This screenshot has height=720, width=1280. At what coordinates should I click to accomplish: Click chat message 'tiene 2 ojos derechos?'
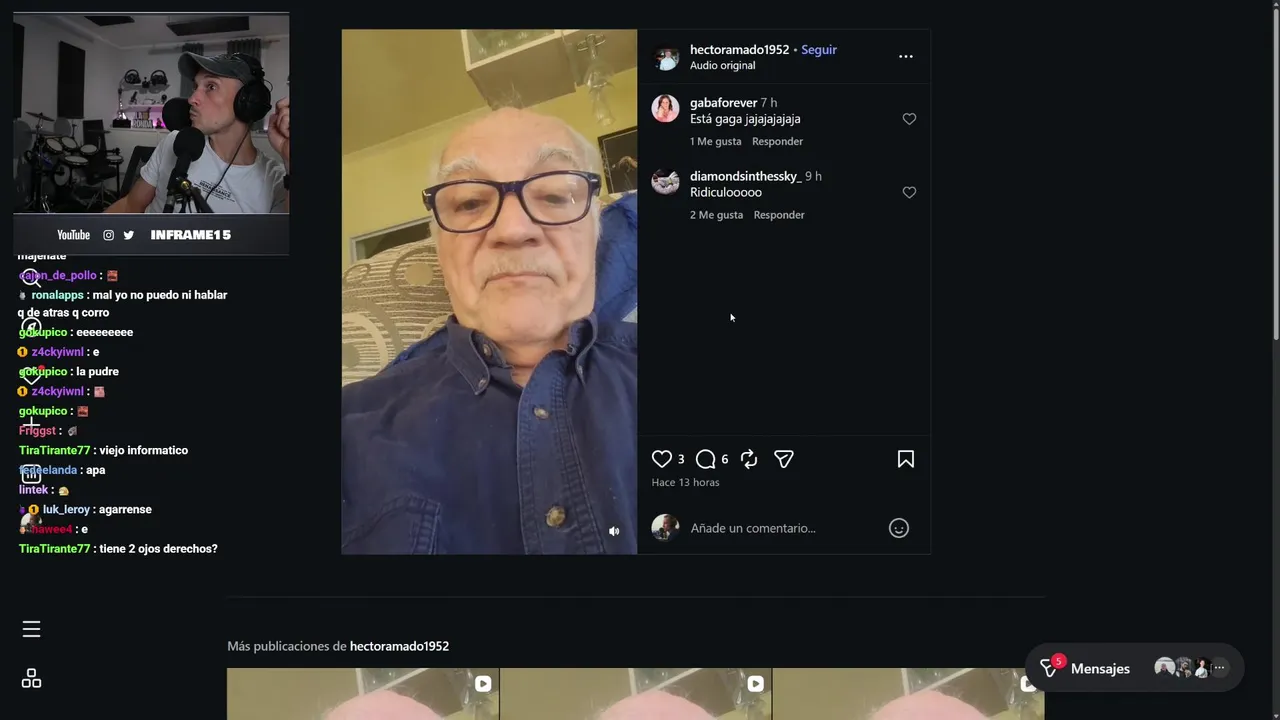pyautogui.click(x=158, y=549)
